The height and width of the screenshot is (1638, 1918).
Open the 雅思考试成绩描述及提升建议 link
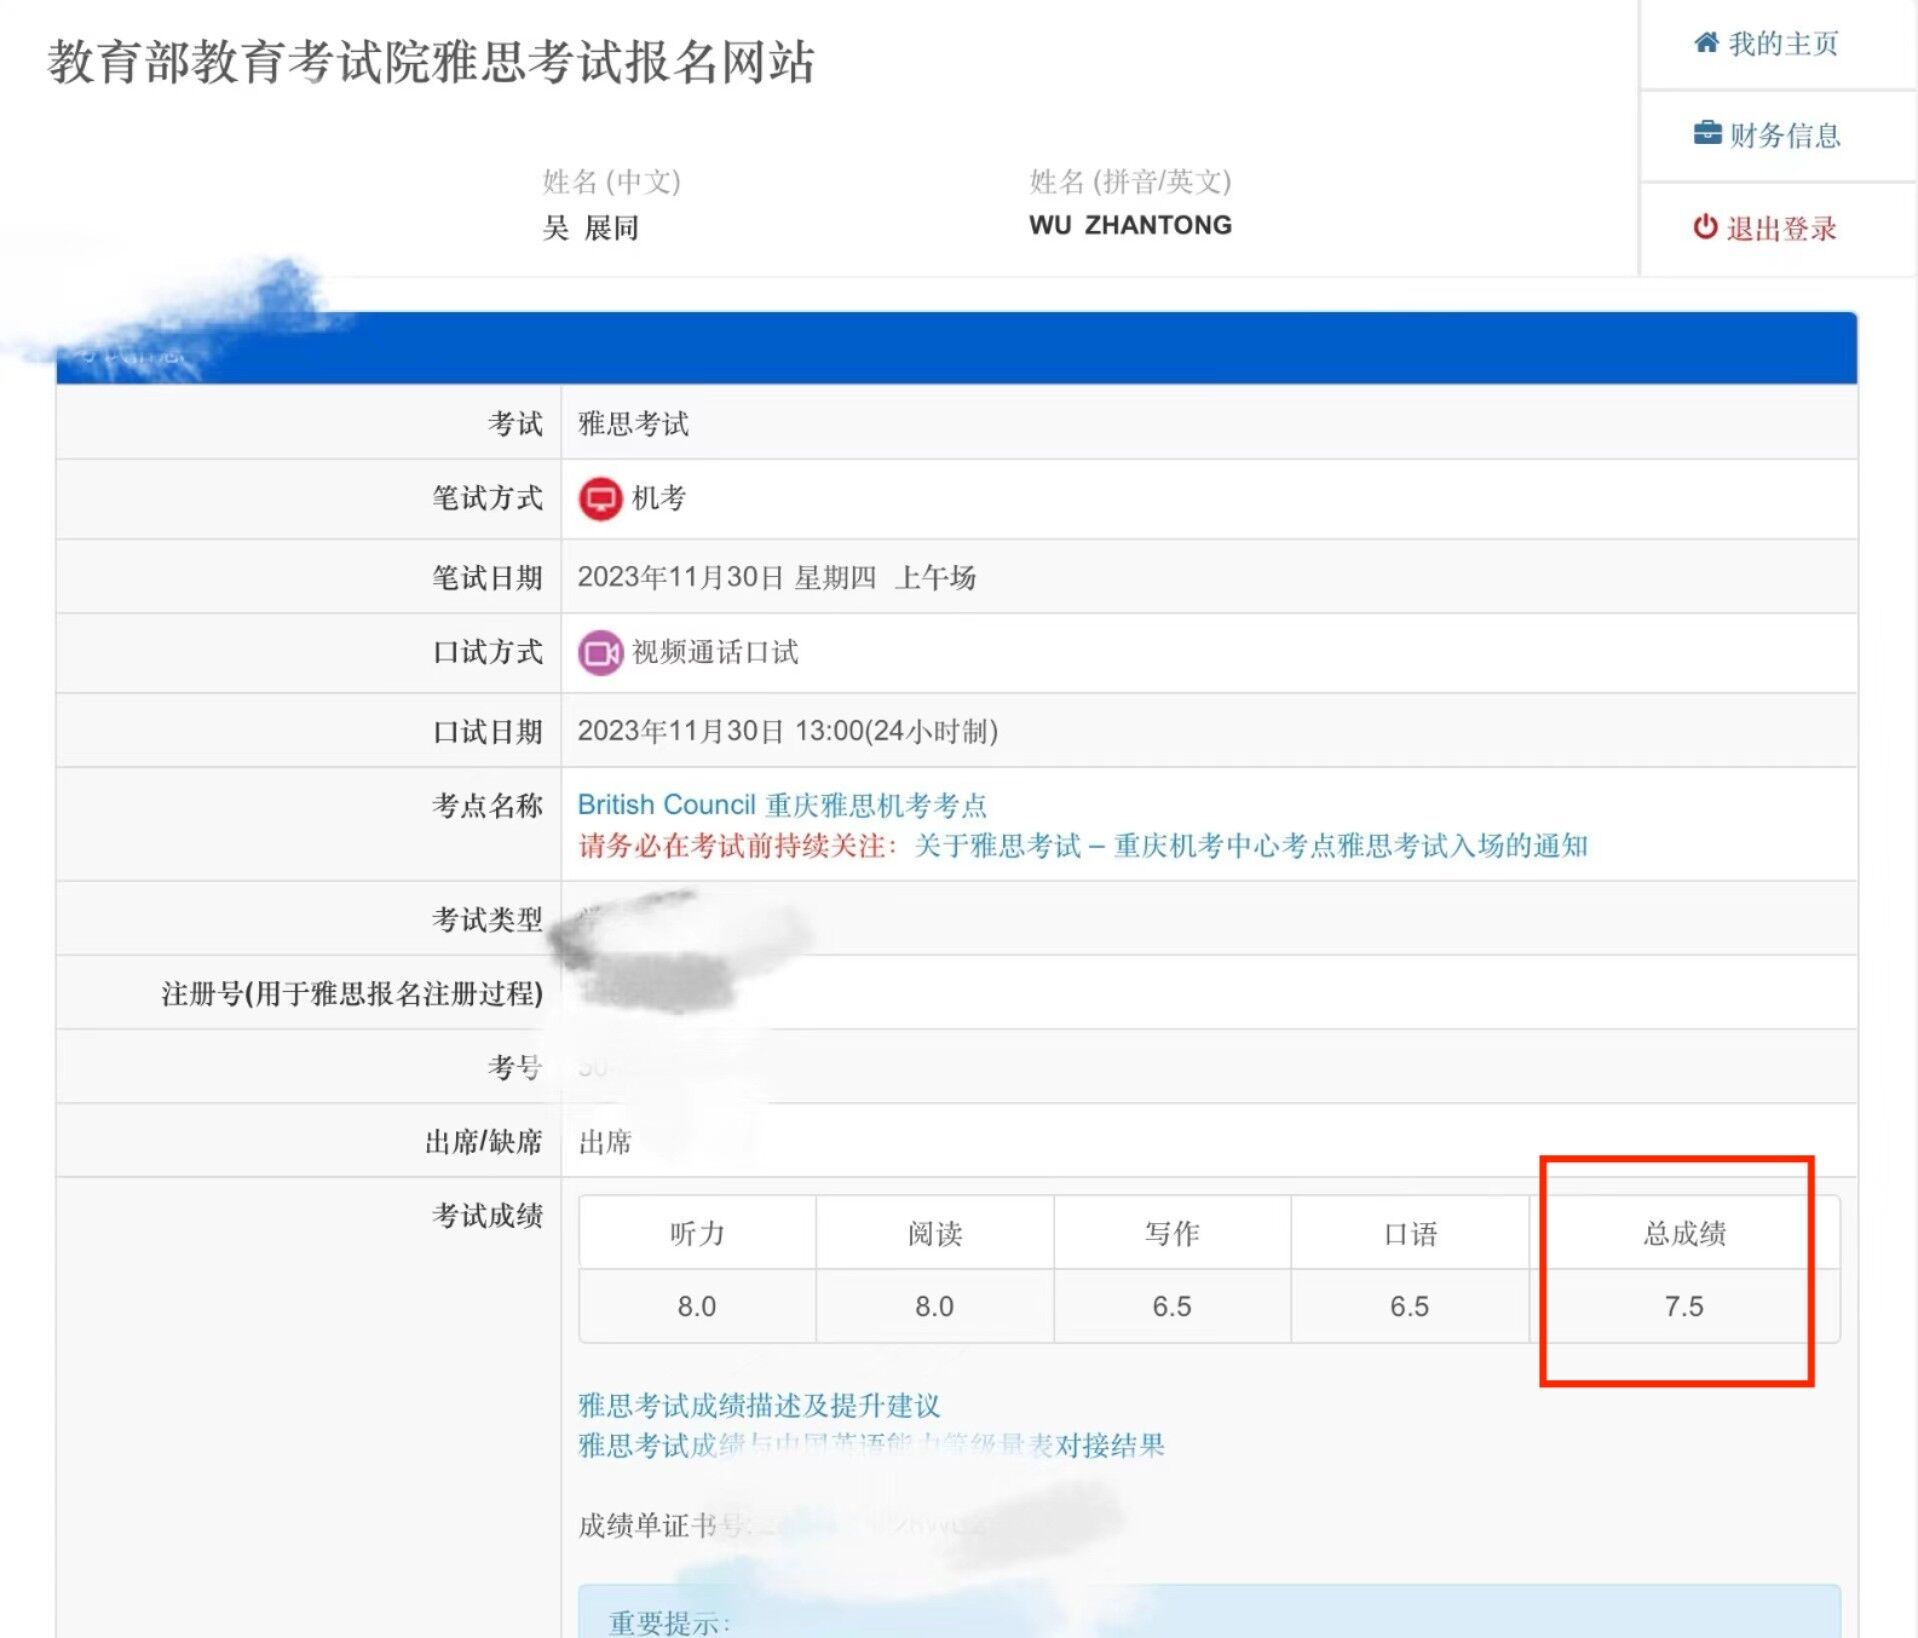coord(759,1406)
